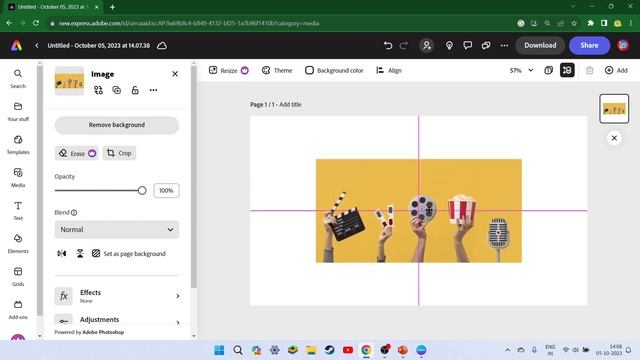The width and height of the screenshot is (640, 360).
Task: Click Add title page label
Action: (290, 104)
